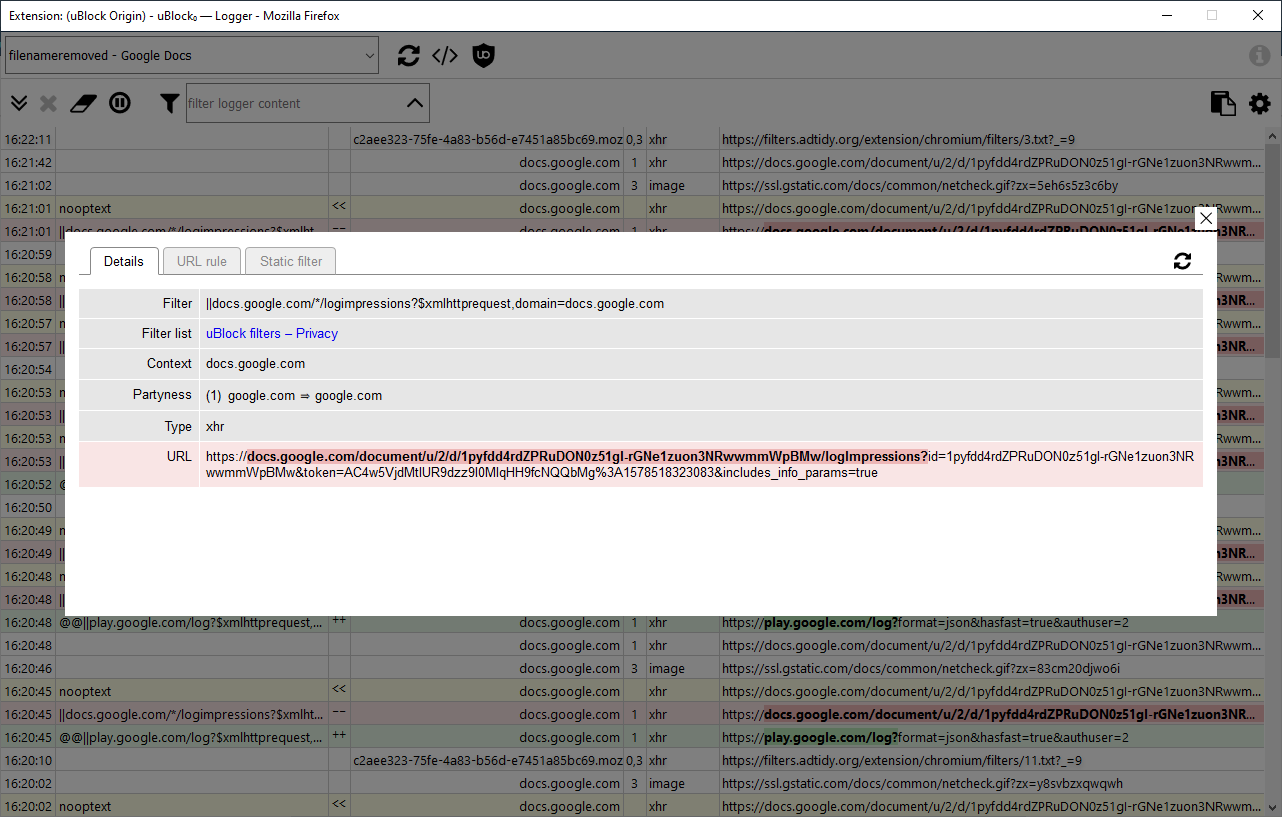Select the Details tab
This screenshot has width=1282, height=817.
[x=124, y=261]
